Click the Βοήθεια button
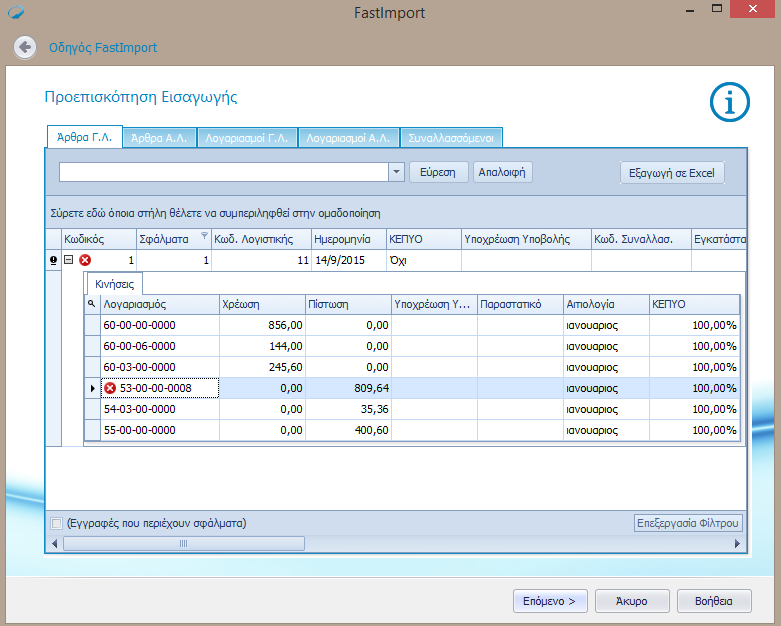The height and width of the screenshot is (626, 781). [714, 601]
